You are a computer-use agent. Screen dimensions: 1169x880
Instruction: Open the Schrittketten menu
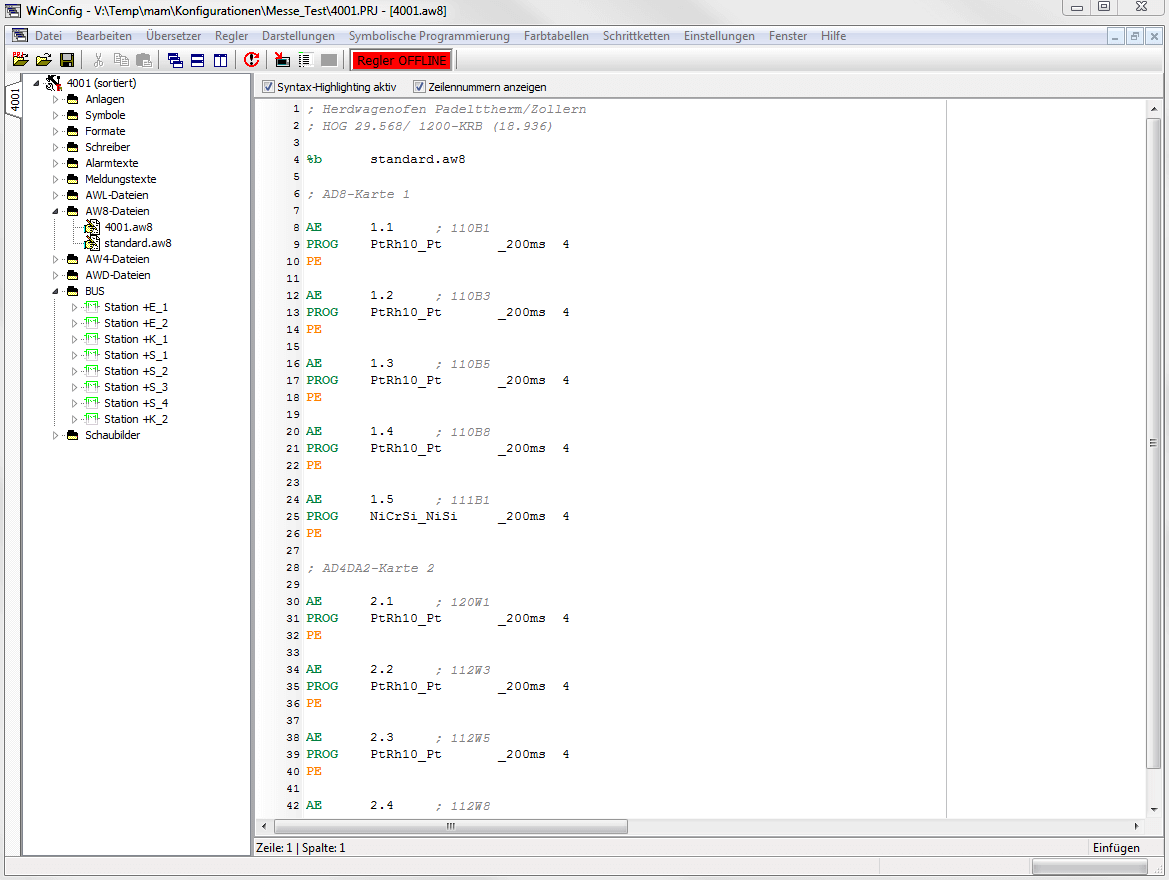636,36
